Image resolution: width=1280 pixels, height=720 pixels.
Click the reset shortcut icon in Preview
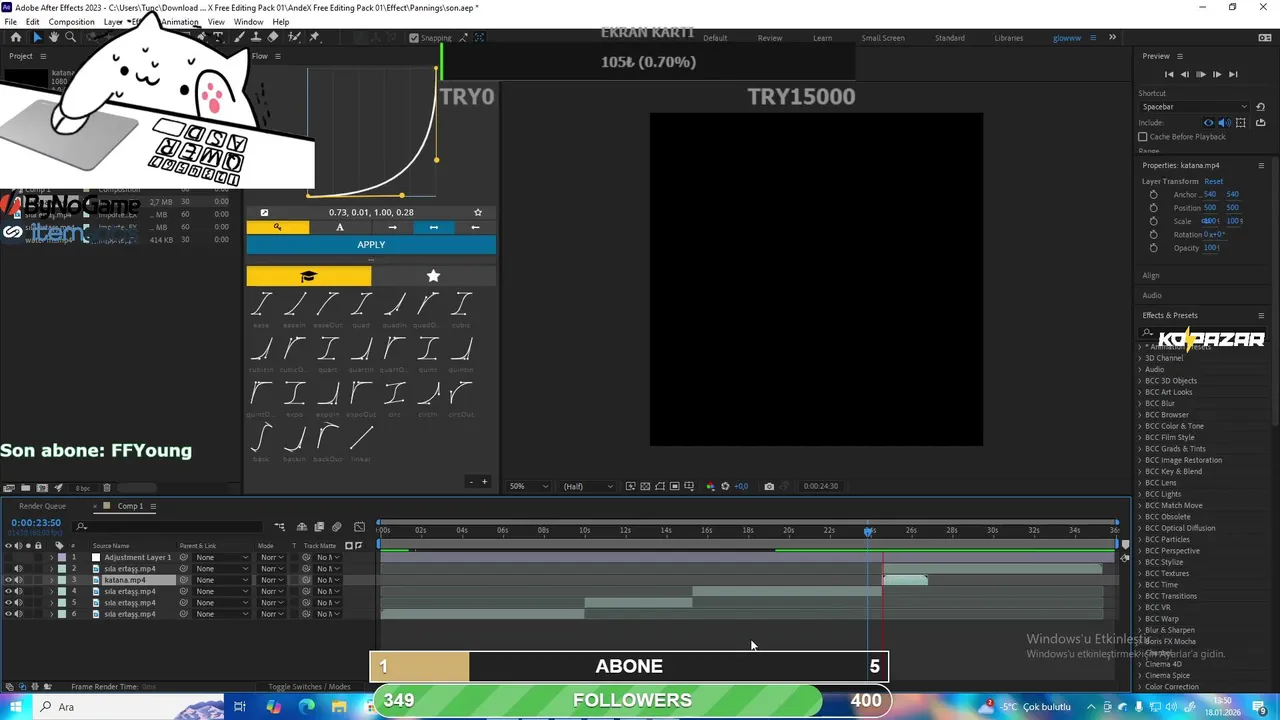pyautogui.click(x=1261, y=107)
